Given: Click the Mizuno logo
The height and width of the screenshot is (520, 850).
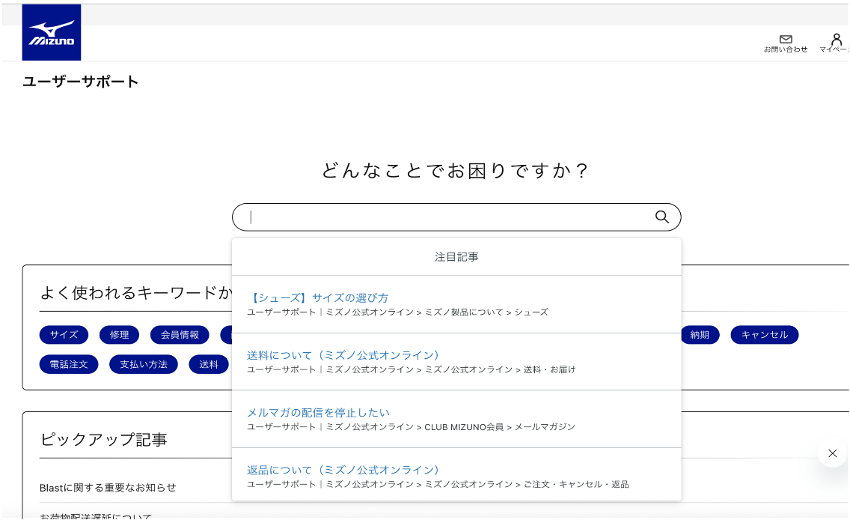Looking at the screenshot, I should [51, 33].
